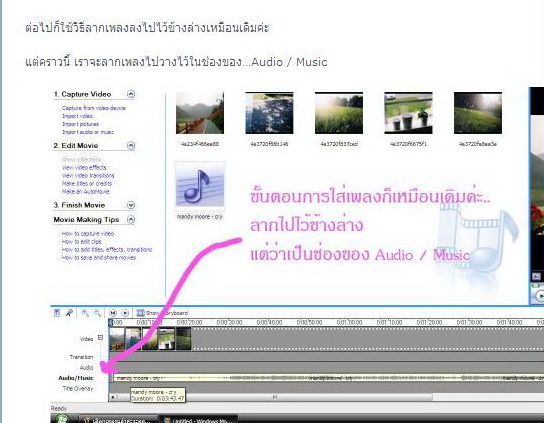This screenshot has height=423, width=544.
Task: Click Make titles or credits link
Action: [87, 184]
